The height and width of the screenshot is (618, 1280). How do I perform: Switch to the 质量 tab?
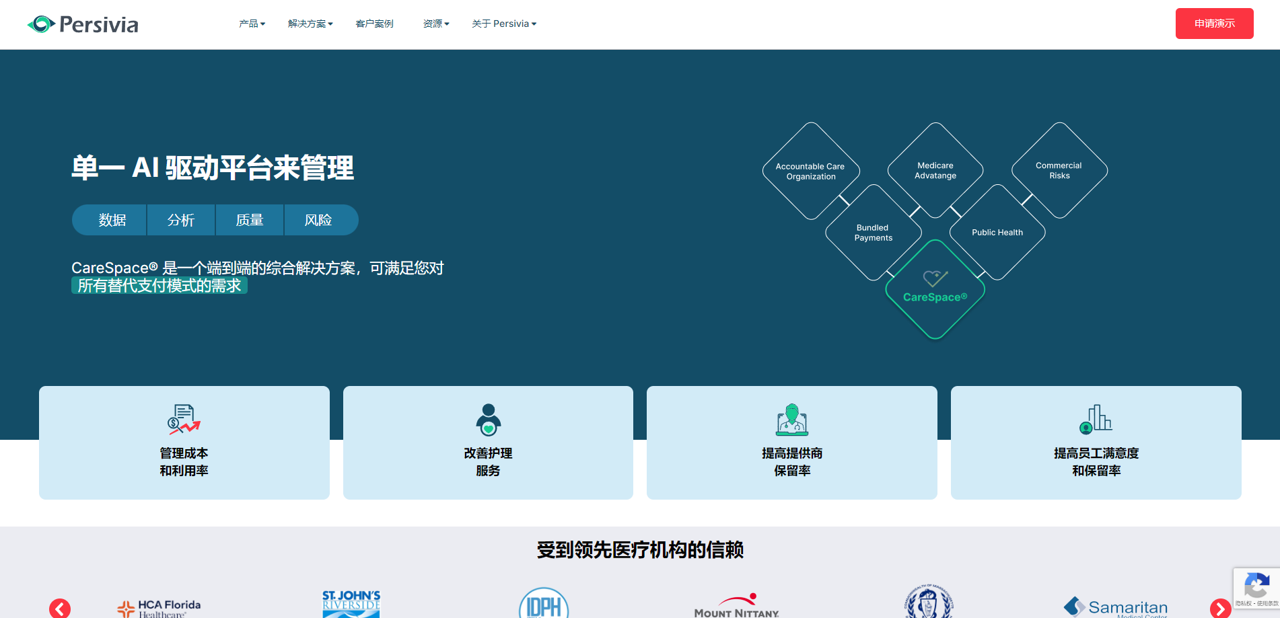pos(250,220)
